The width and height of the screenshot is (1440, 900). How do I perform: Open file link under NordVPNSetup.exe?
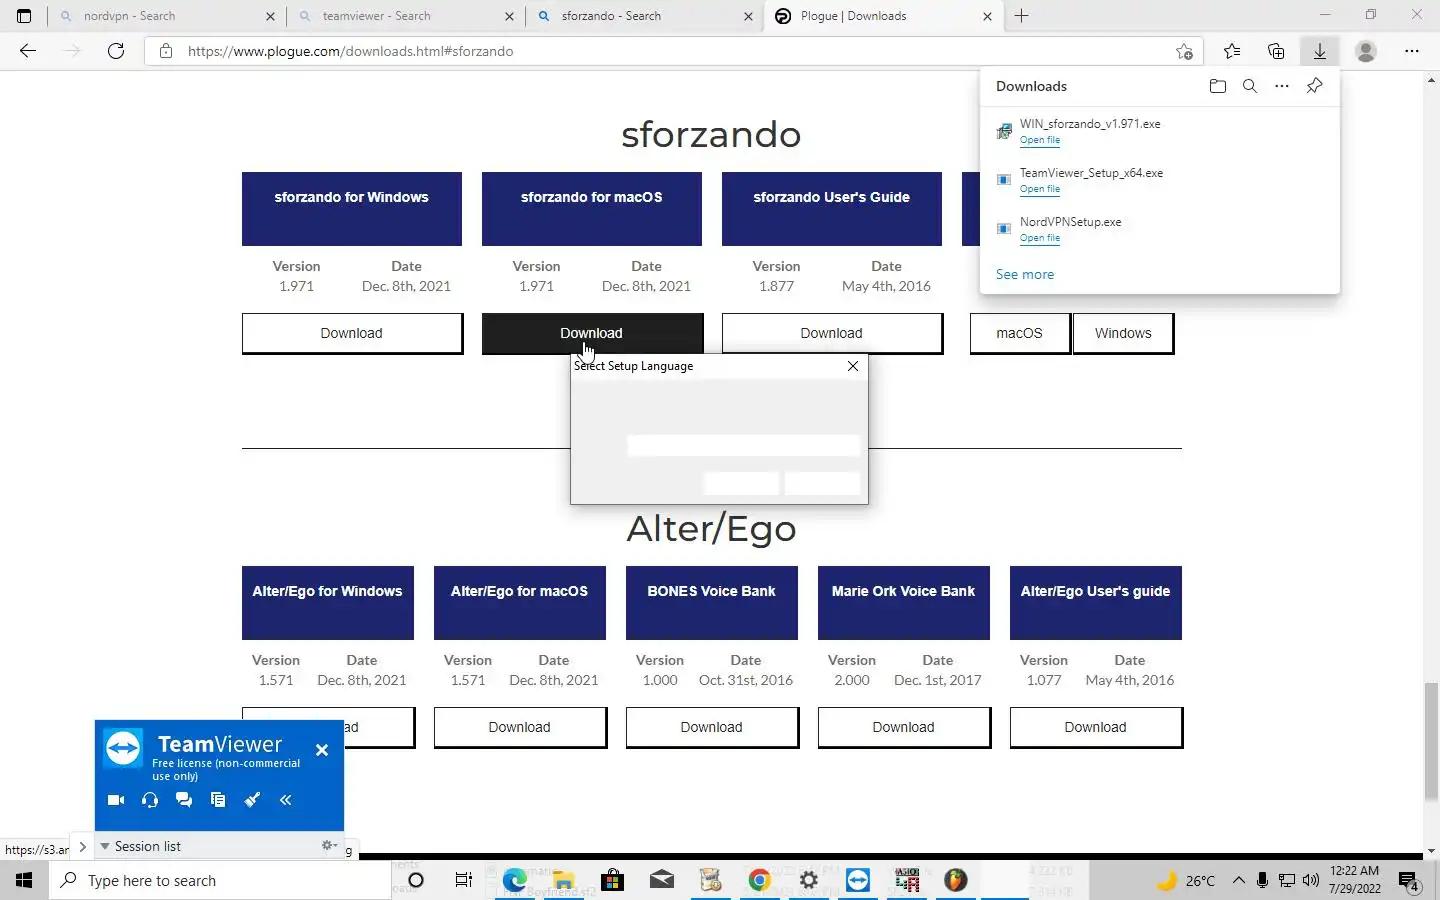tap(1040, 238)
